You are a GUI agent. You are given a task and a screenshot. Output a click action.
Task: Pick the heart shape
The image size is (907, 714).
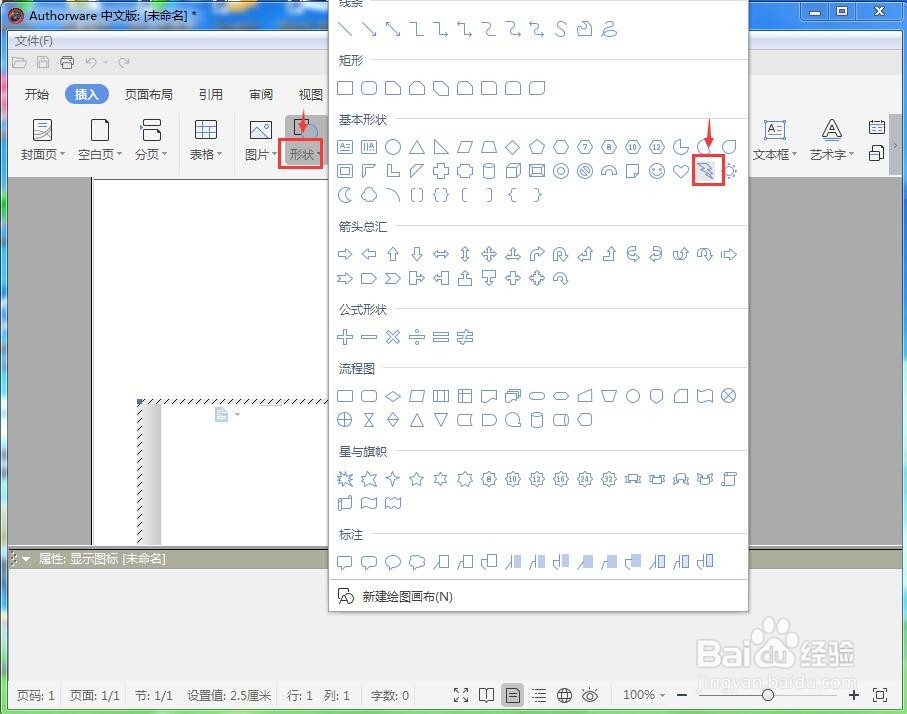(681, 171)
